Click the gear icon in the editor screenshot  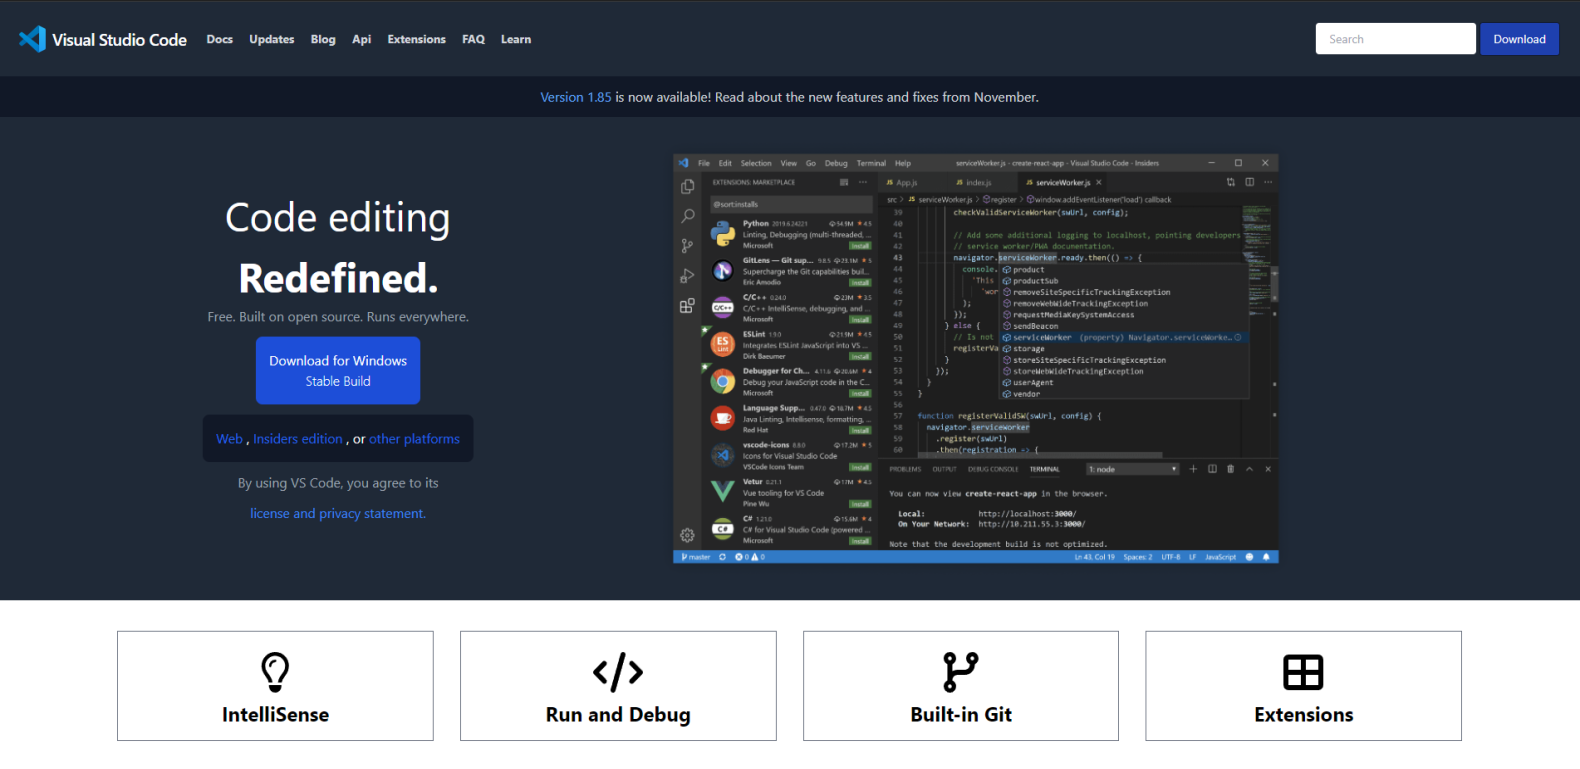click(687, 535)
